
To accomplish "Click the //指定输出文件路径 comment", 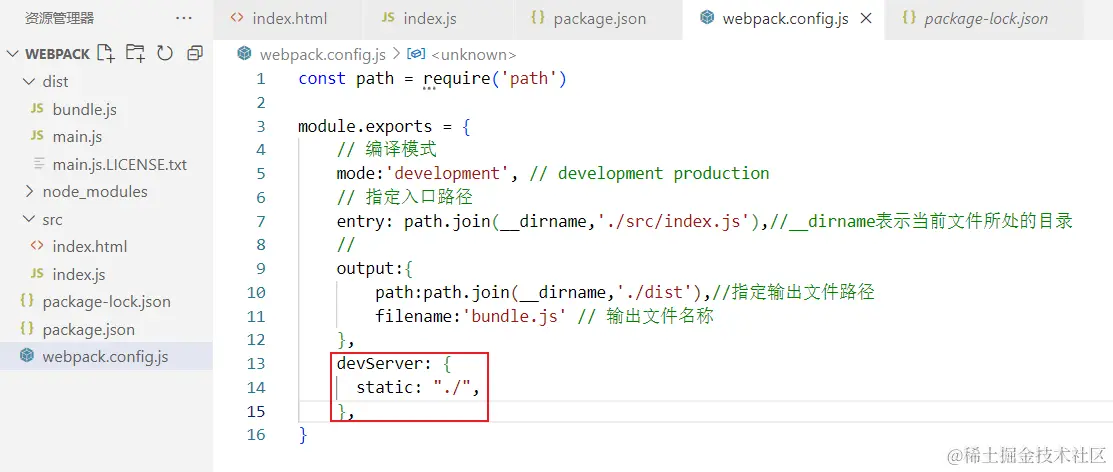I will (x=793, y=292).
